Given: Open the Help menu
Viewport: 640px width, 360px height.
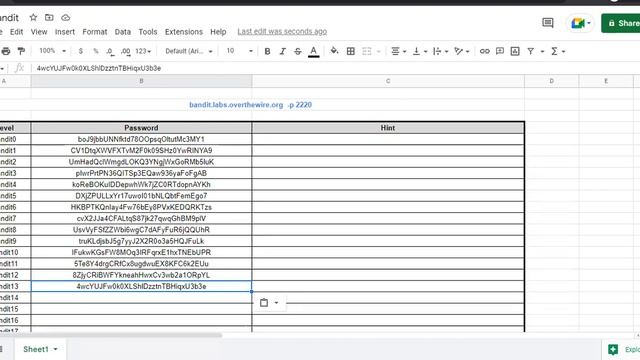Looking at the screenshot, I should coord(218,31).
